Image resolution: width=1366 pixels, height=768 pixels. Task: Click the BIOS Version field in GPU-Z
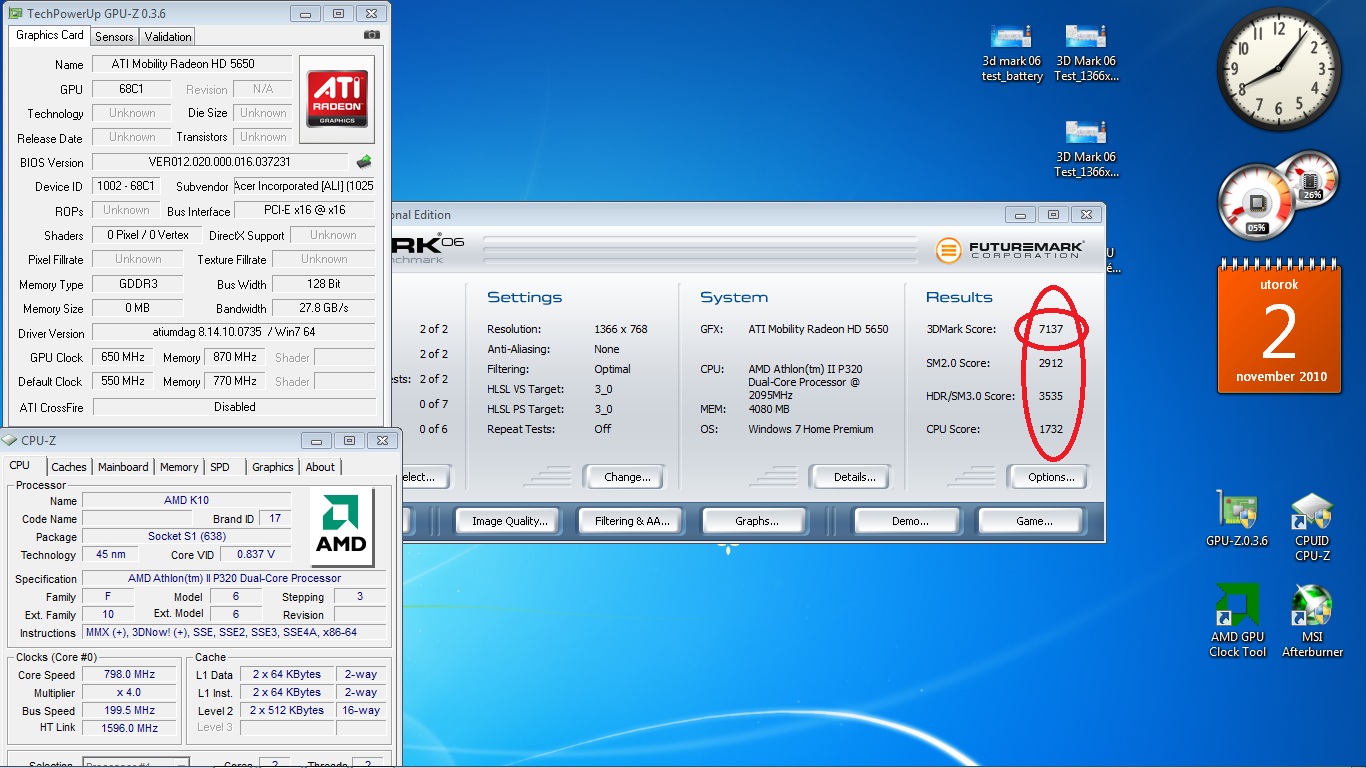[x=220, y=162]
